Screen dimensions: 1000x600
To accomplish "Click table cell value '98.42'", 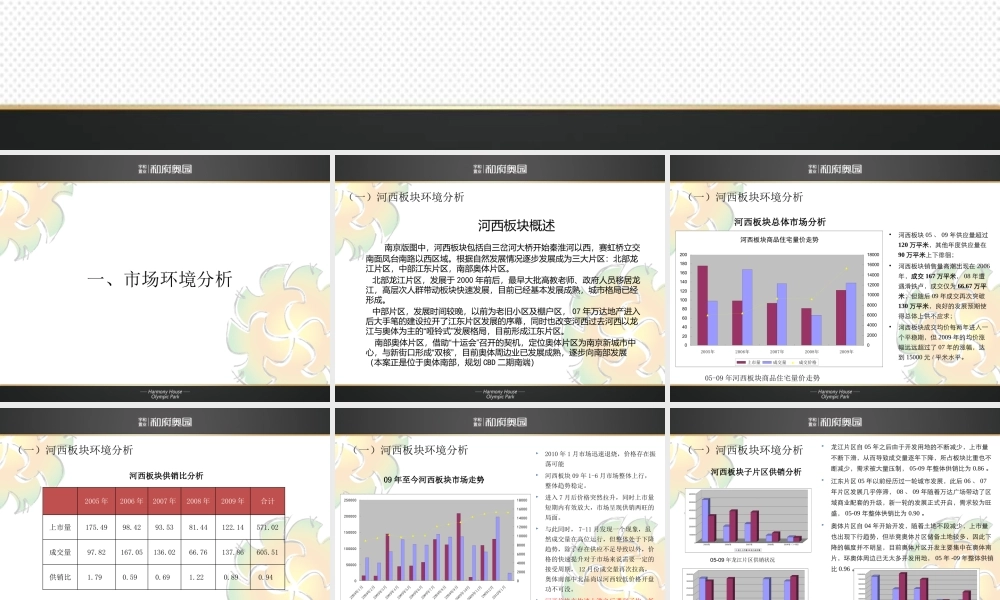I will tap(131, 527).
